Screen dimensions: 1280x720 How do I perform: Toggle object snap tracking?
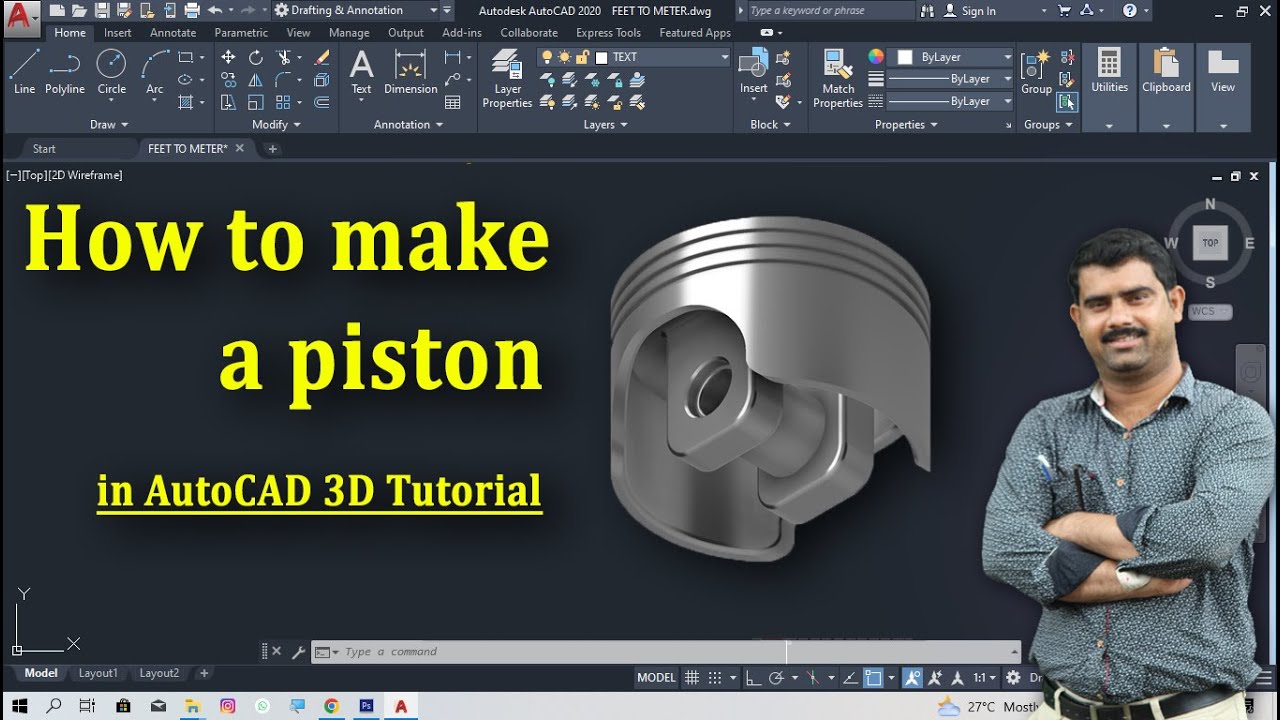[850, 677]
